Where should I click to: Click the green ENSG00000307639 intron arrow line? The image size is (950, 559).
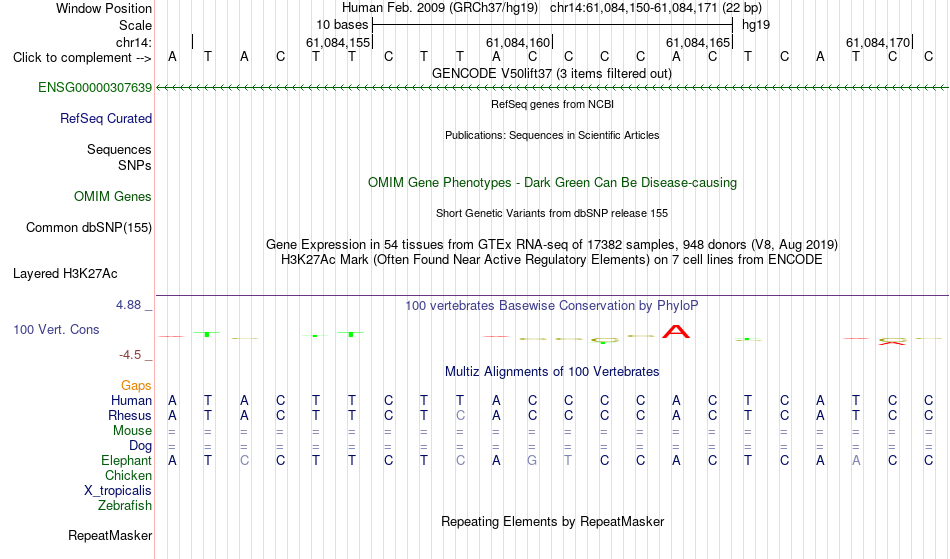(x=552, y=88)
